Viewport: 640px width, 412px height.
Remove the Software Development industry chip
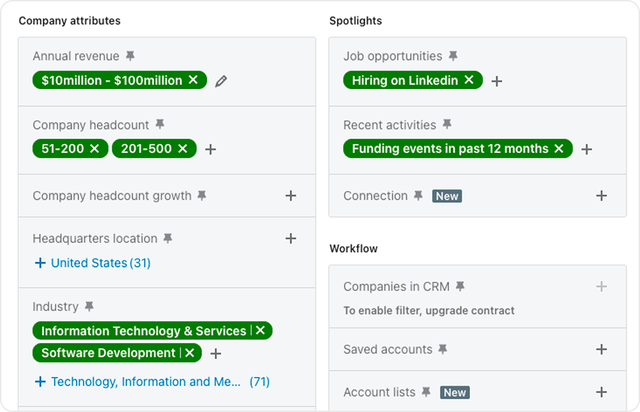(x=189, y=353)
